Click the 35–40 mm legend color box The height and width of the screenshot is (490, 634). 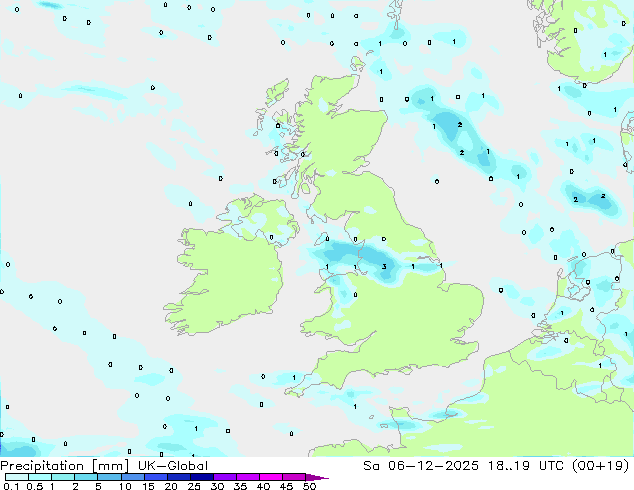point(248,477)
